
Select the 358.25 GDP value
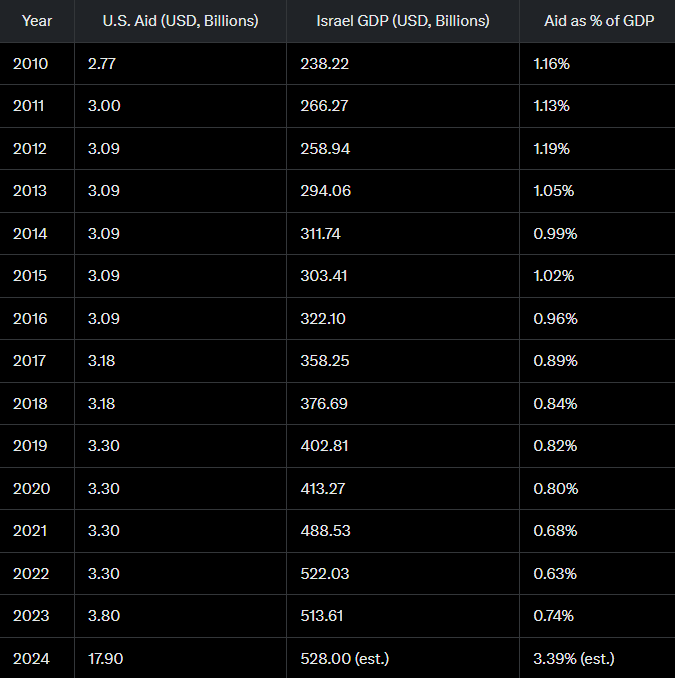pos(325,361)
